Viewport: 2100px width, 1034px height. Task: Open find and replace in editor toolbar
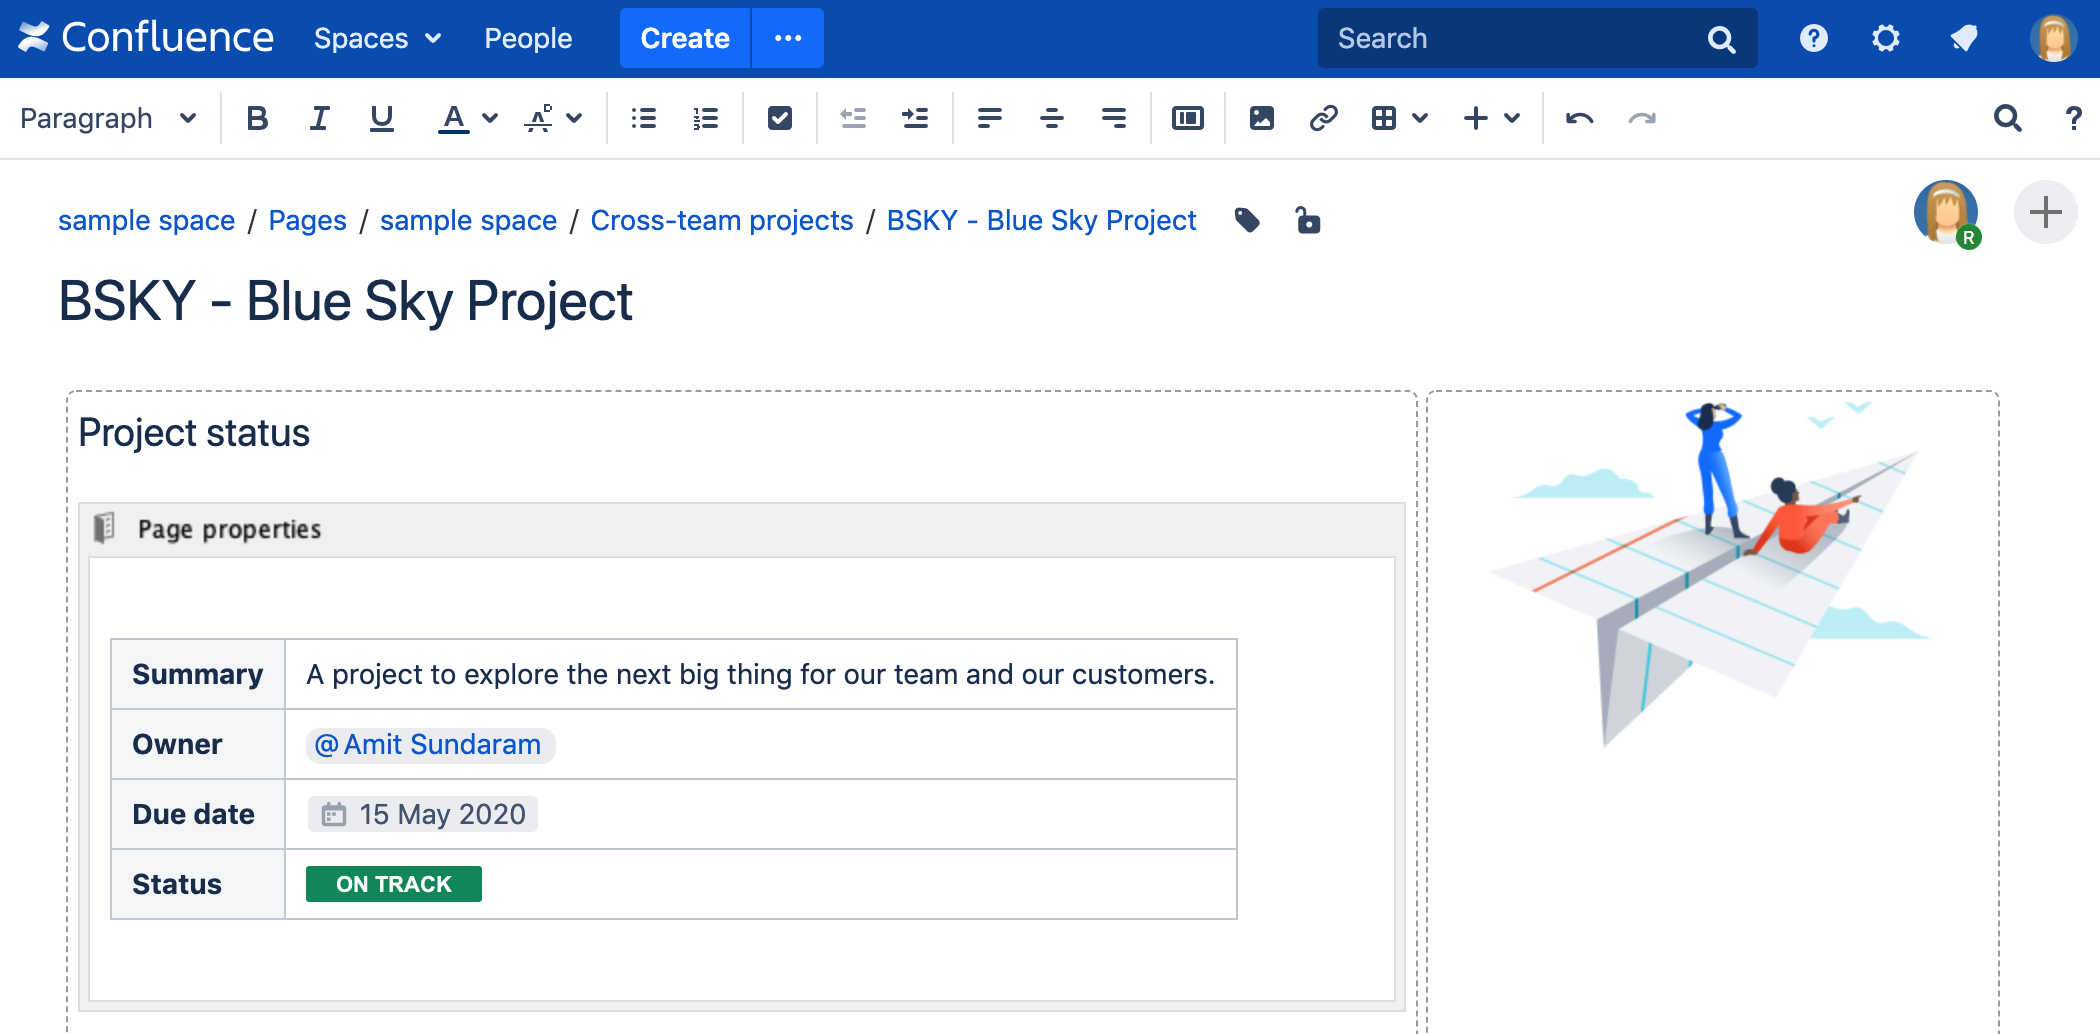click(2008, 118)
